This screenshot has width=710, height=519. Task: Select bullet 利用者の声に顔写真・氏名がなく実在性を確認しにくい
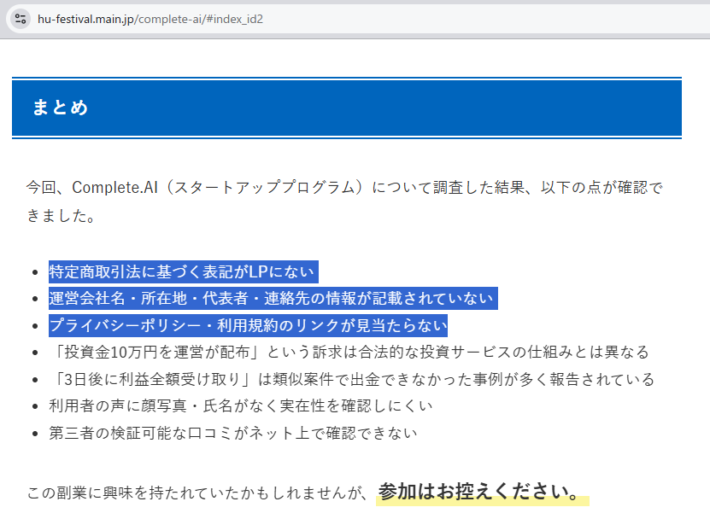[x=241, y=406]
